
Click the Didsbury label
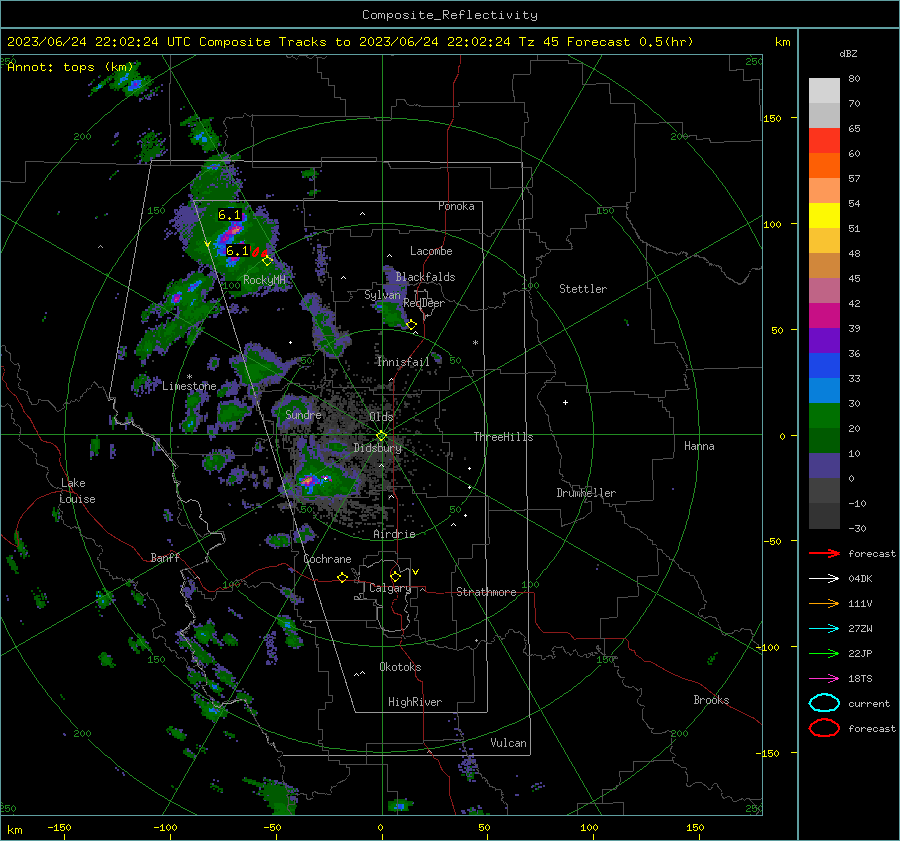tap(378, 448)
